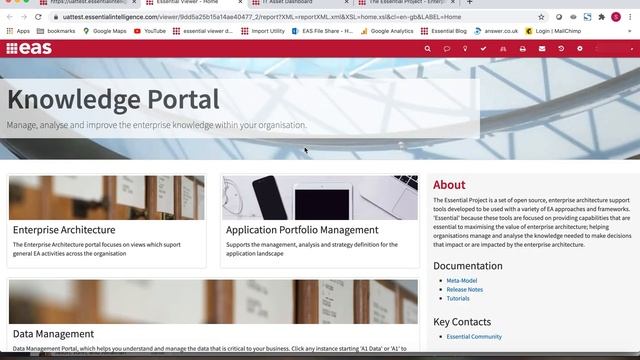Open the Essential Community contact link
The width and height of the screenshot is (640, 360).
[474, 337]
